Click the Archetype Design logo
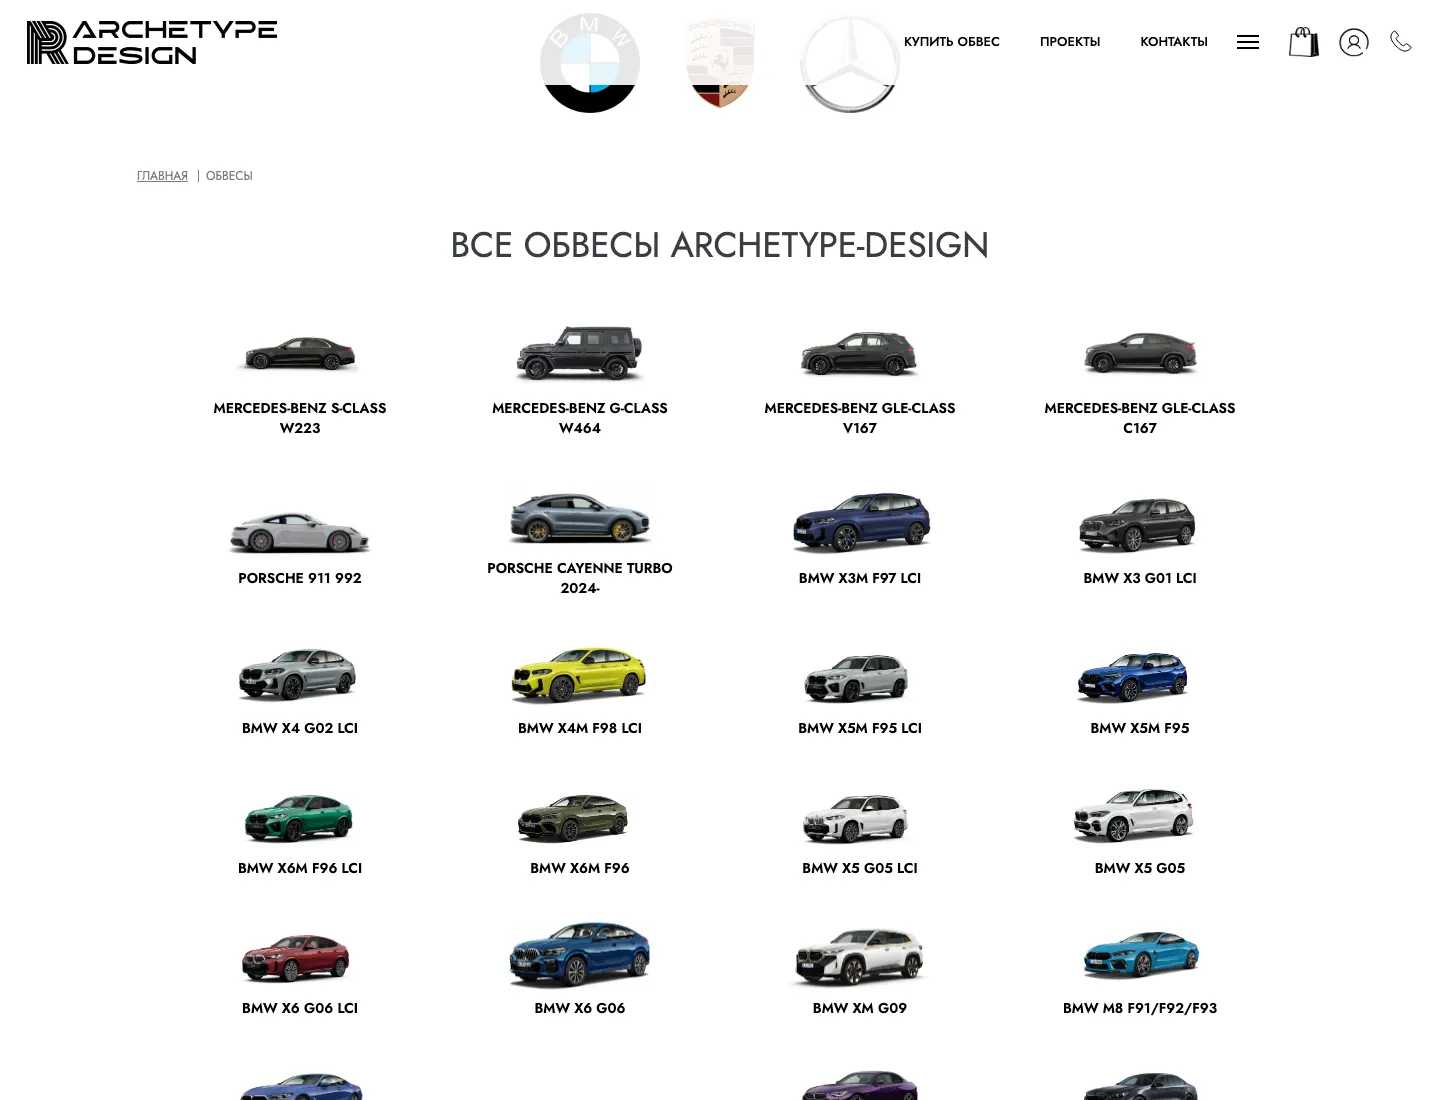This screenshot has height=1100, width=1440. click(x=152, y=42)
